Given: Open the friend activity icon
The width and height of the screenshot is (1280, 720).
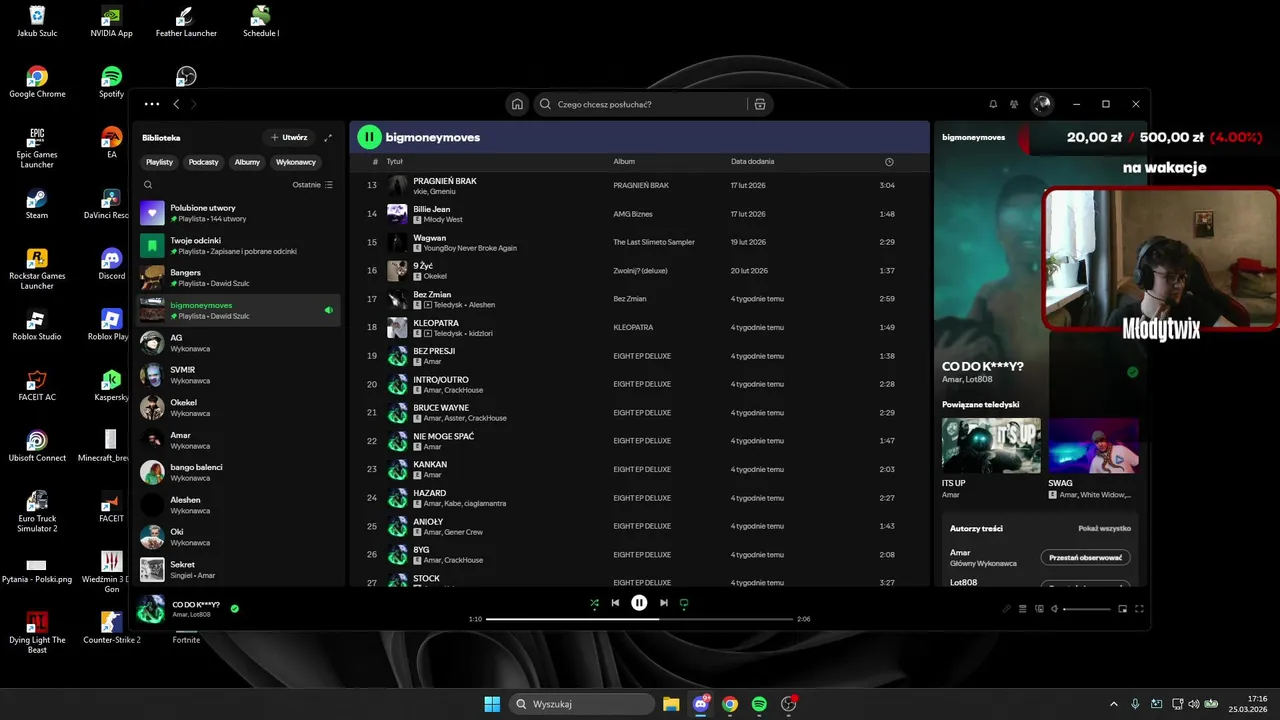Looking at the screenshot, I should coord(1014,104).
